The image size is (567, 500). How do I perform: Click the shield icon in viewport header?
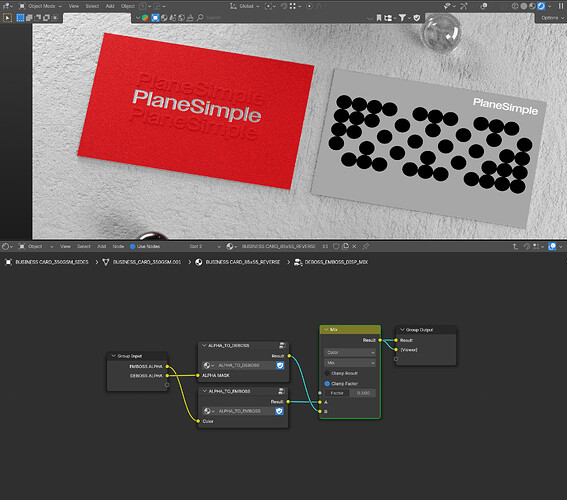coord(417,17)
